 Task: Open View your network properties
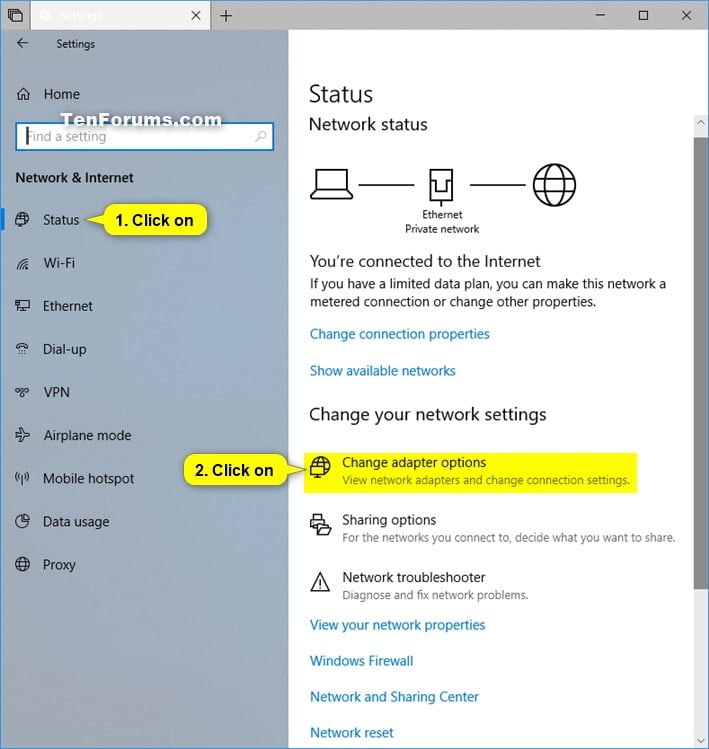click(x=397, y=625)
